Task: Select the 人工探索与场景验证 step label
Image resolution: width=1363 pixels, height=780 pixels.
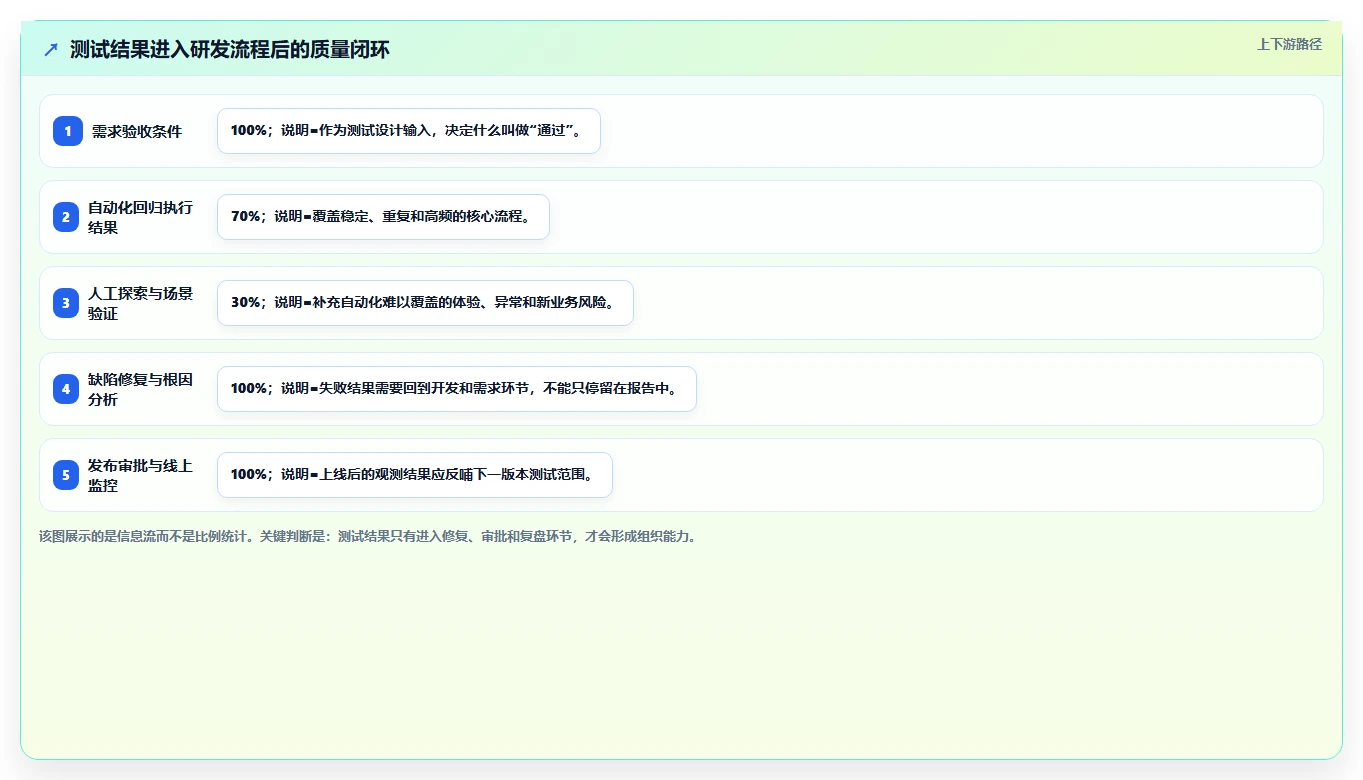Action: tap(140, 303)
